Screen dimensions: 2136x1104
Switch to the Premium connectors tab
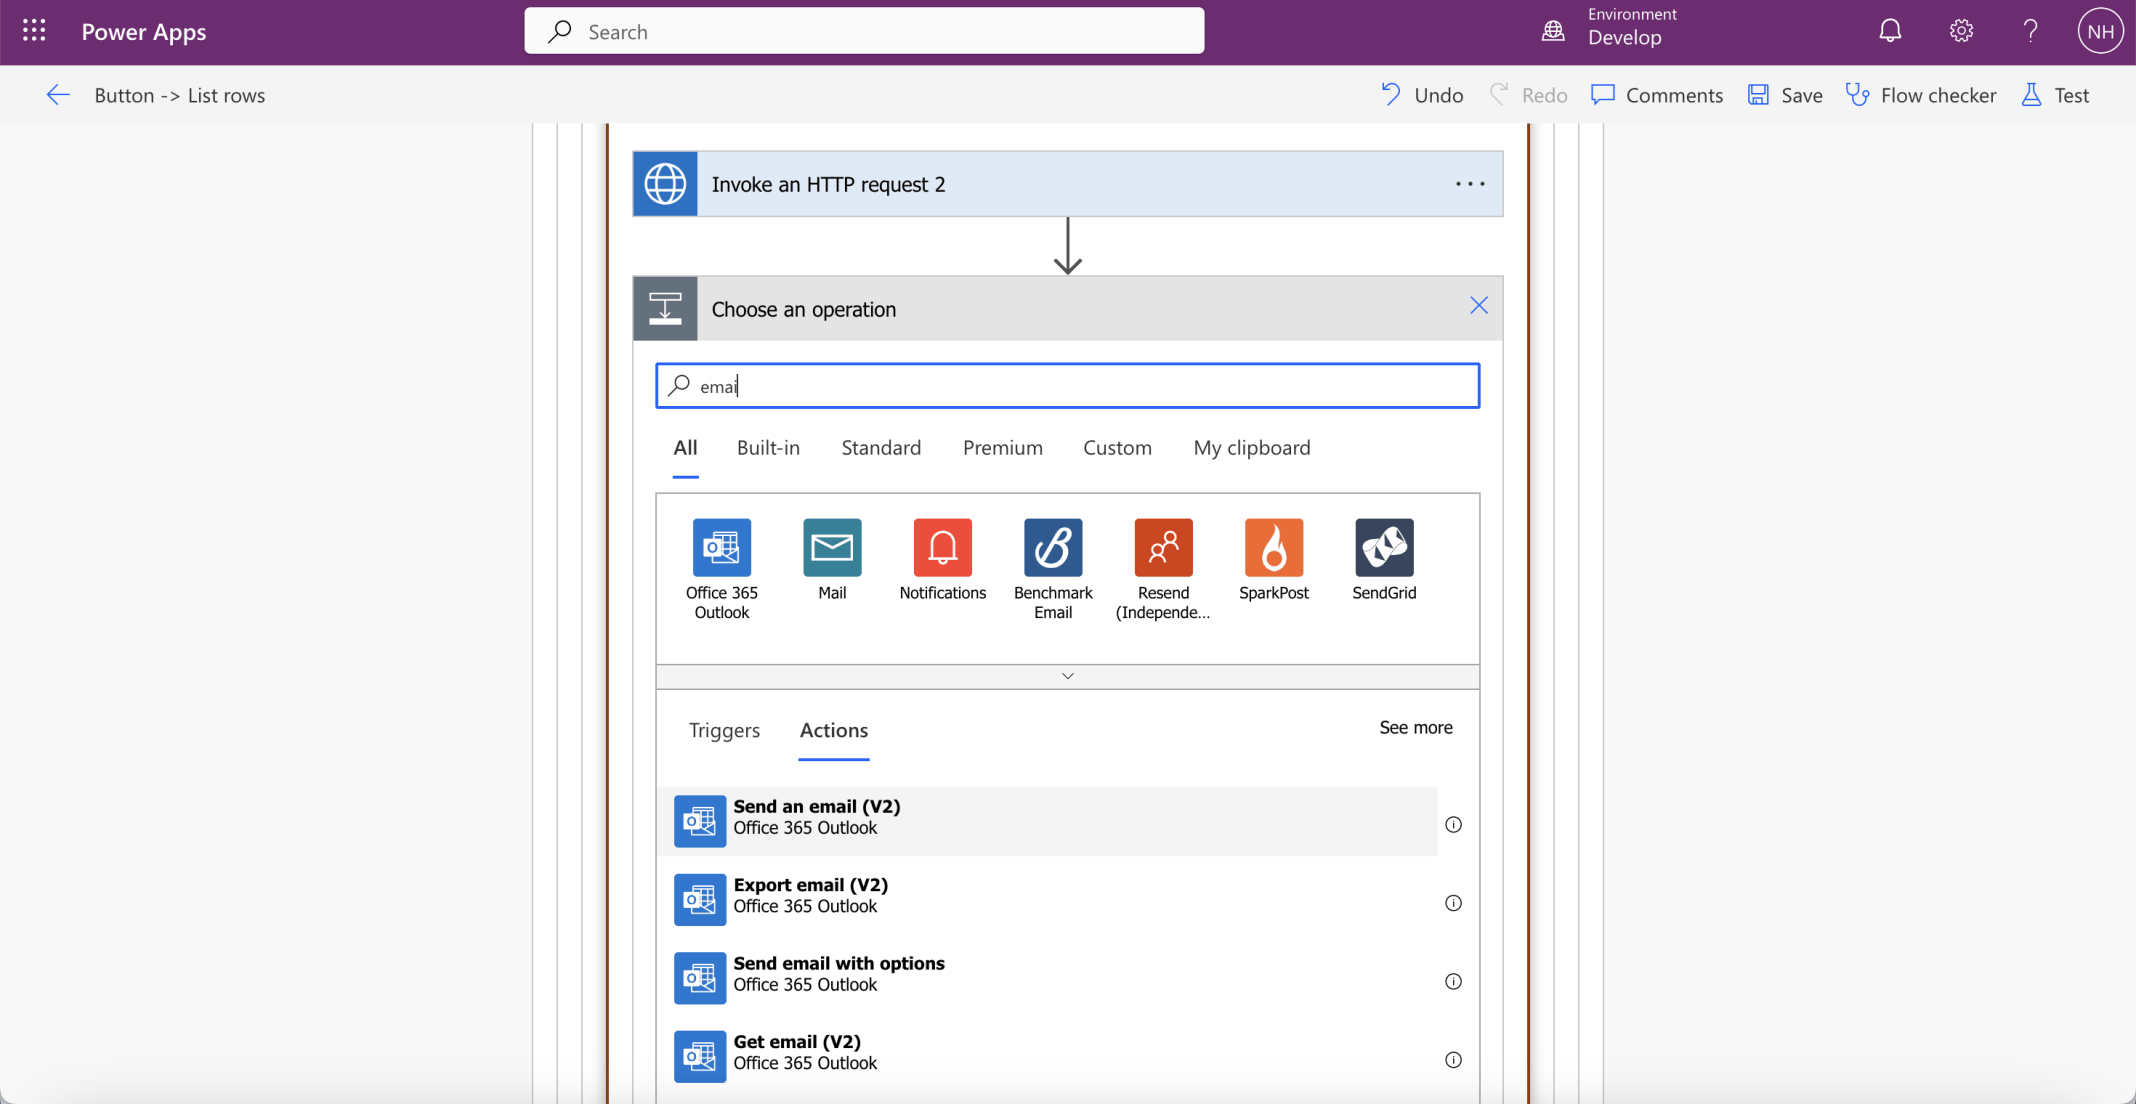[x=1002, y=447]
